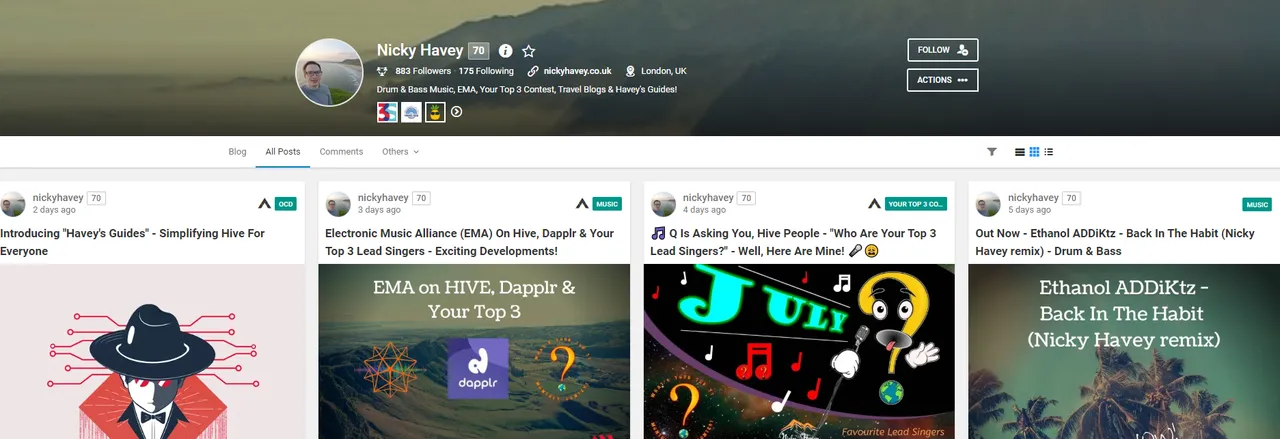Open the Comments tab

tap(341, 152)
